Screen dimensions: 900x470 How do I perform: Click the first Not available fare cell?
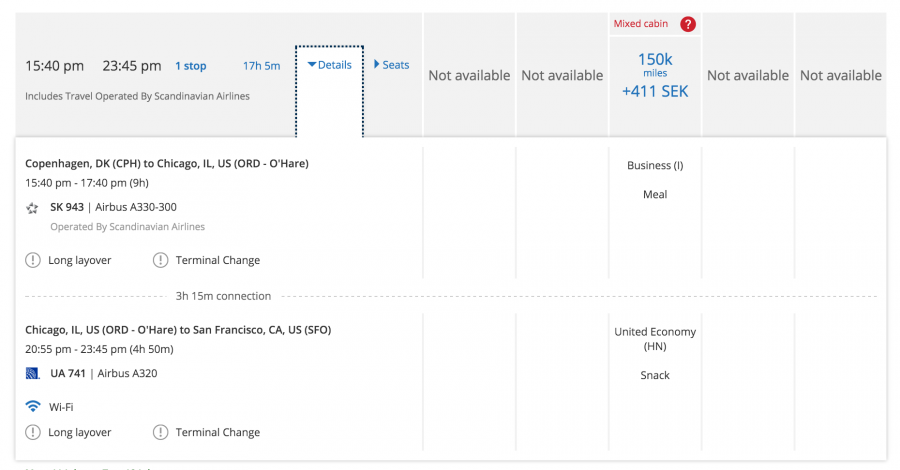pos(469,75)
